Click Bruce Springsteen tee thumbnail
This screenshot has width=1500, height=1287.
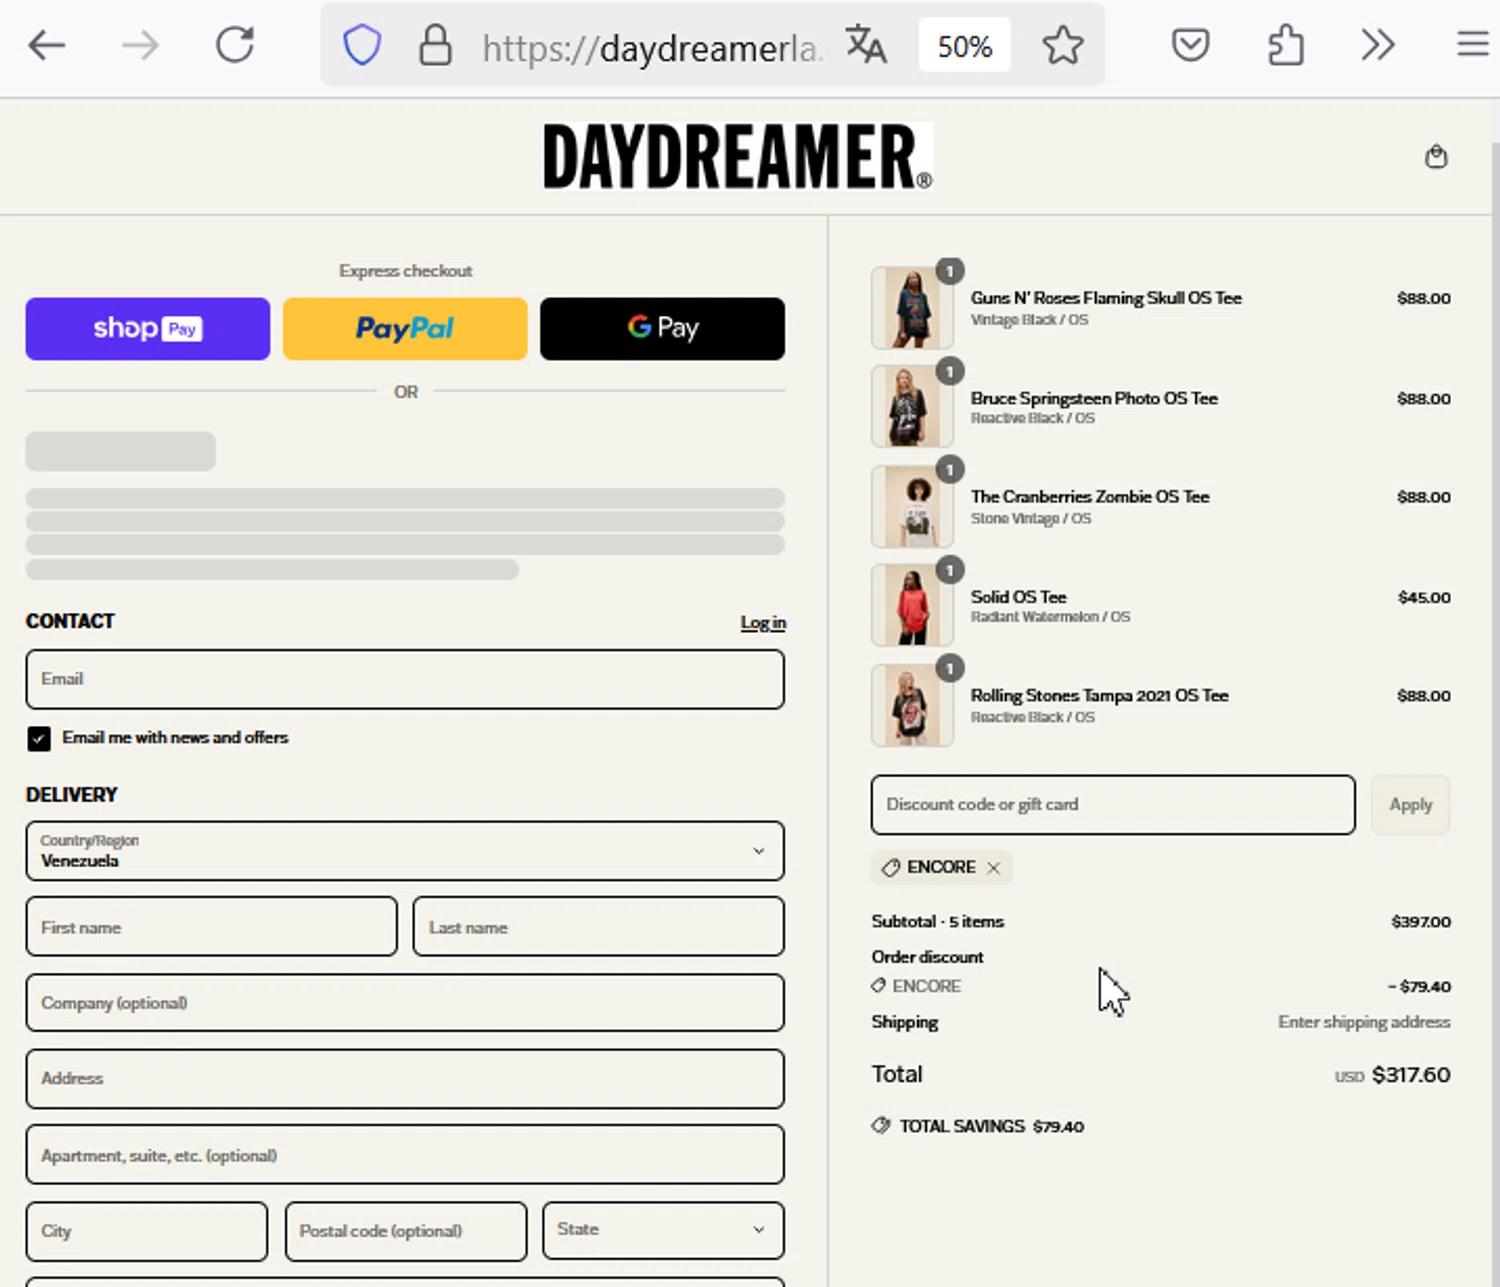coord(912,406)
